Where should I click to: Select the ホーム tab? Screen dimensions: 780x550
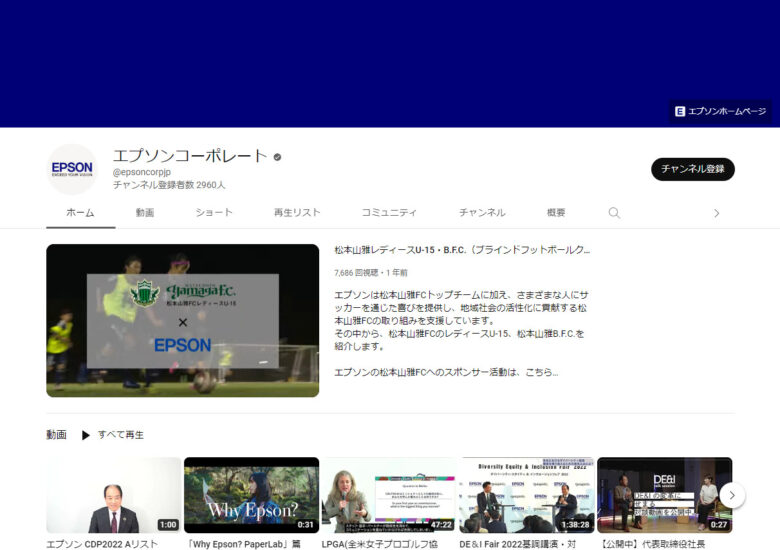point(81,213)
